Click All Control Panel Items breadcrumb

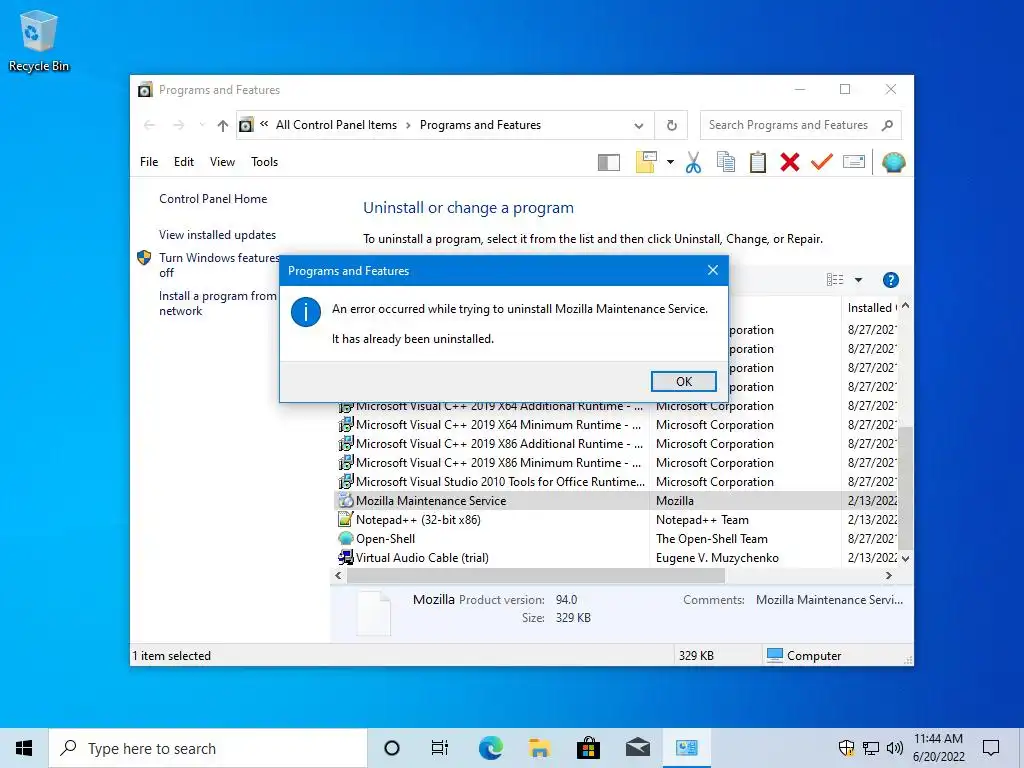point(336,125)
